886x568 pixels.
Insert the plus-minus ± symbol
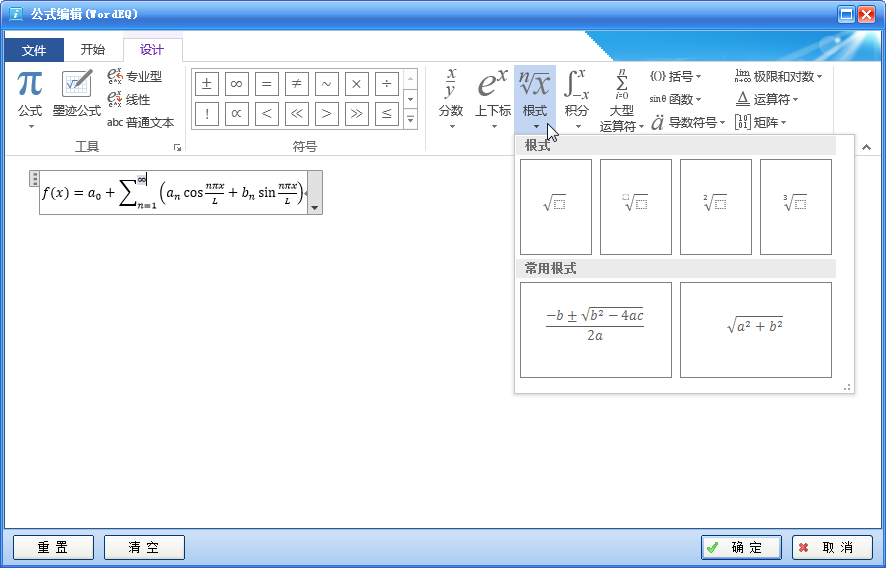click(207, 84)
